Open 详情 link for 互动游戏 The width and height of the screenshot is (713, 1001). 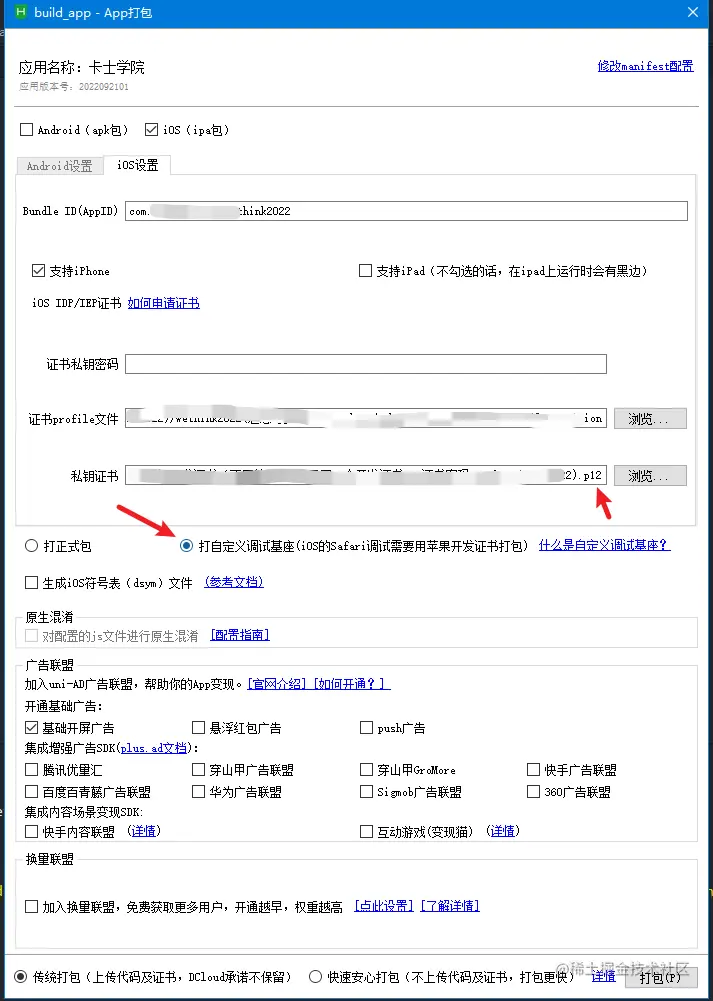coord(503,831)
